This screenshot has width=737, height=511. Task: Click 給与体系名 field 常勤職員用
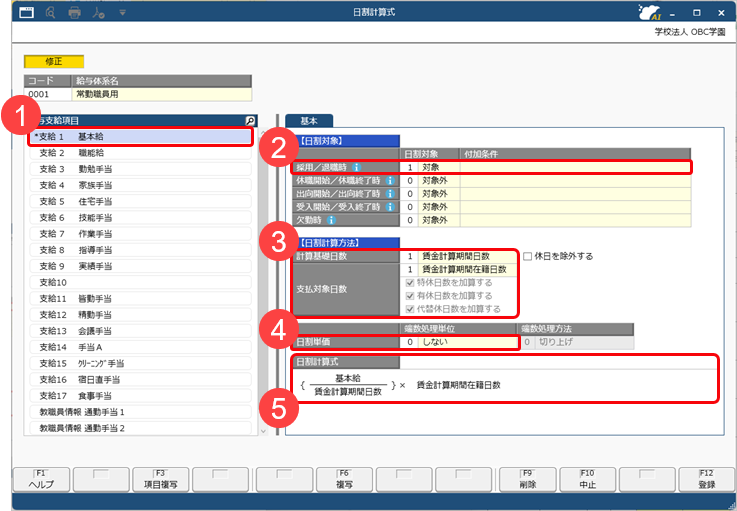162,94
